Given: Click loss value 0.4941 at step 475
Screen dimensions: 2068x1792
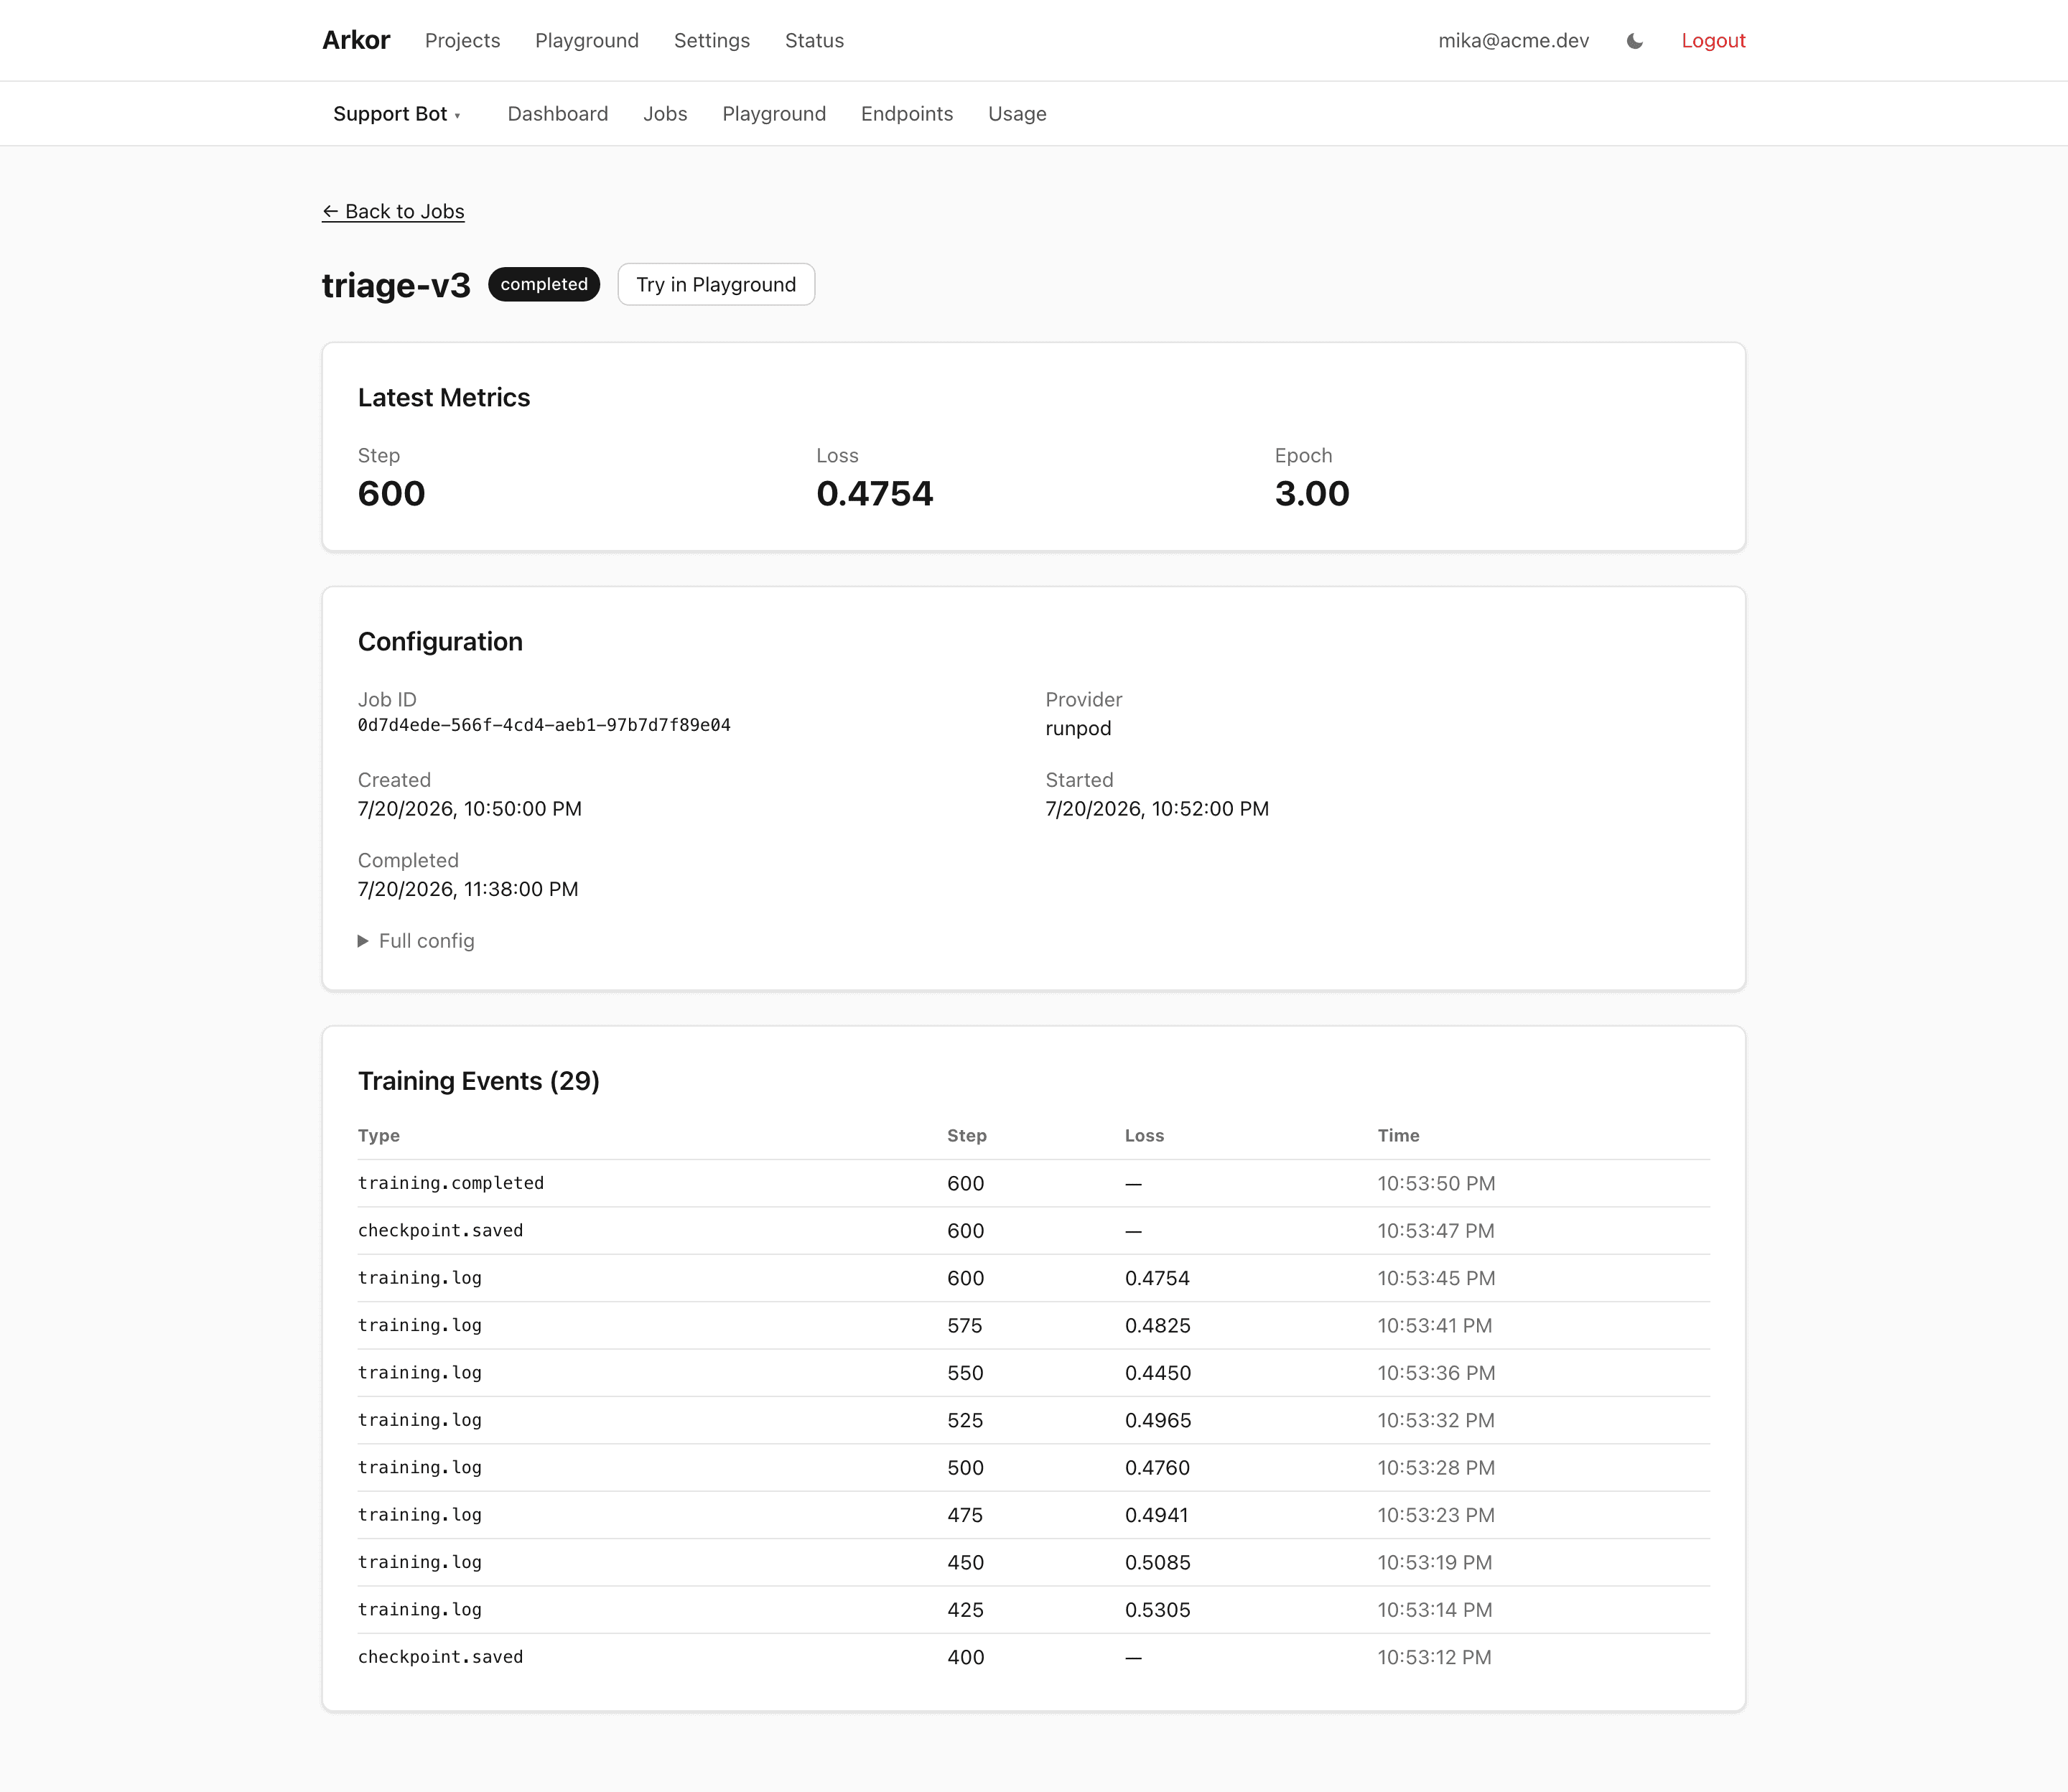Looking at the screenshot, I should pyautogui.click(x=1156, y=1515).
